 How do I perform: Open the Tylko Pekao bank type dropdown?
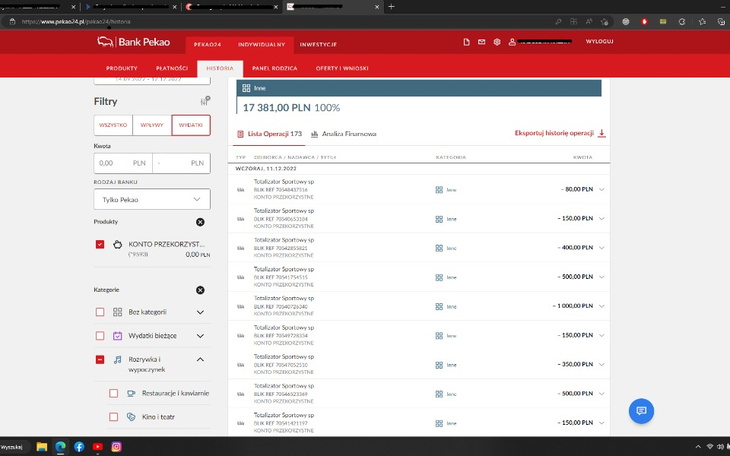[152, 200]
